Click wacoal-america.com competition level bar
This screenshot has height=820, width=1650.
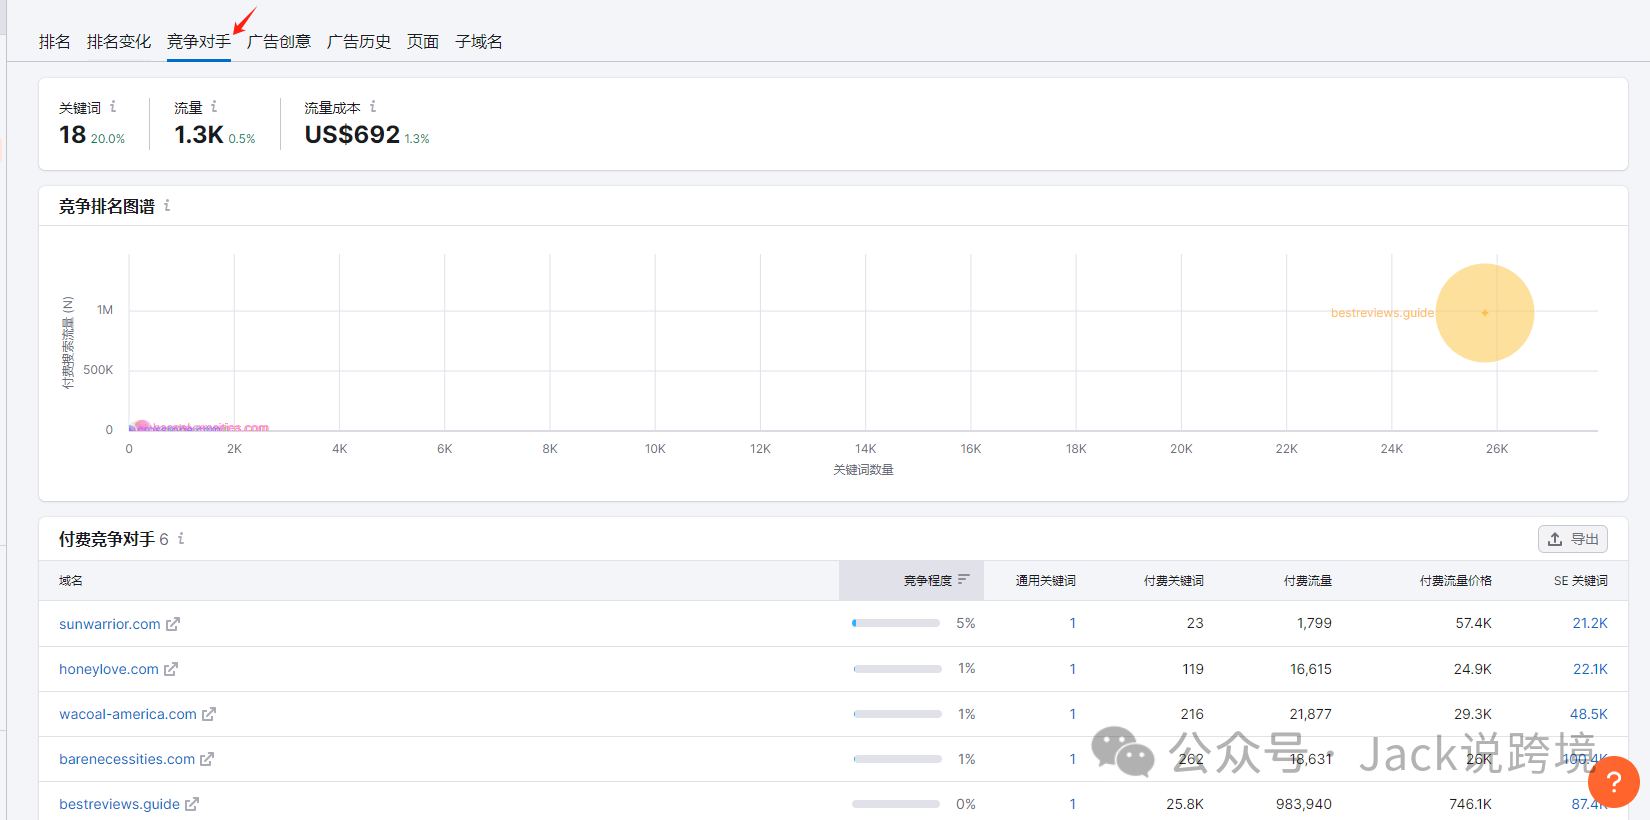(898, 714)
